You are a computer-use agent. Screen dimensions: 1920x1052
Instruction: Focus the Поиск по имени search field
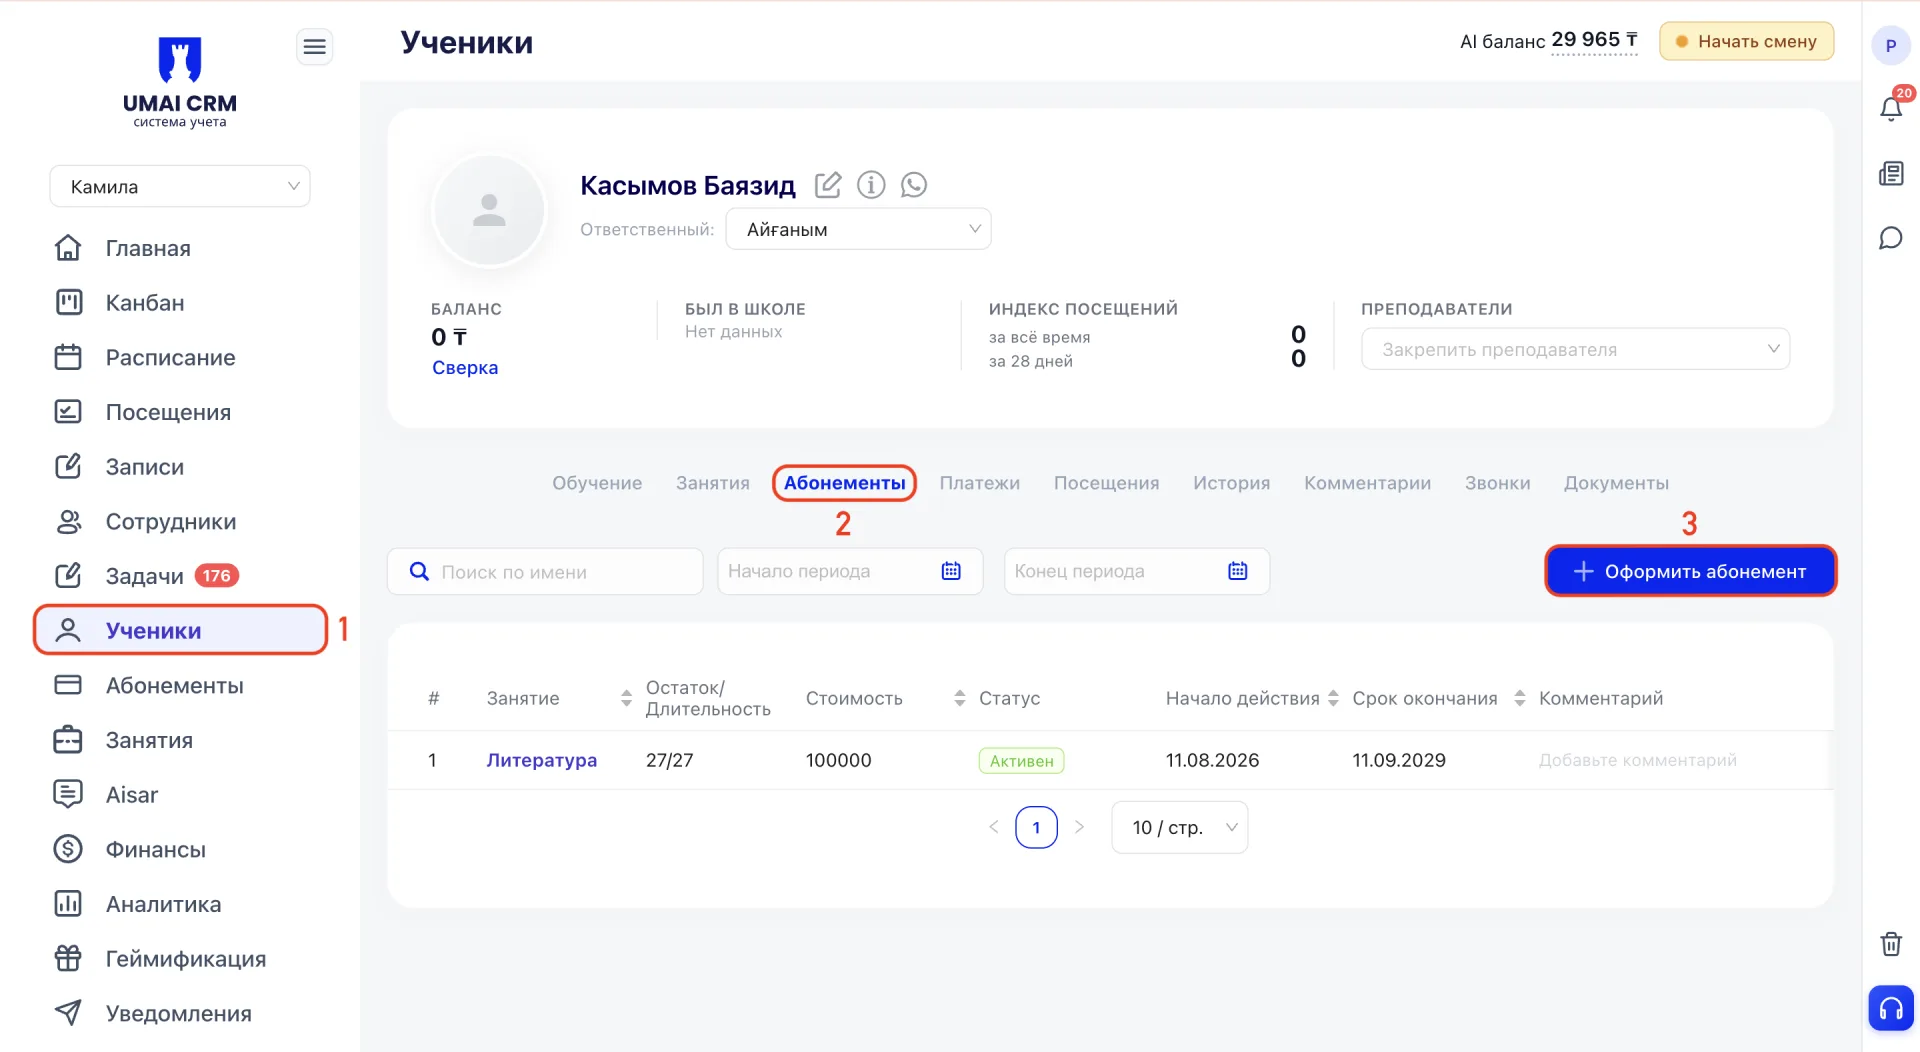click(x=545, y=571)
